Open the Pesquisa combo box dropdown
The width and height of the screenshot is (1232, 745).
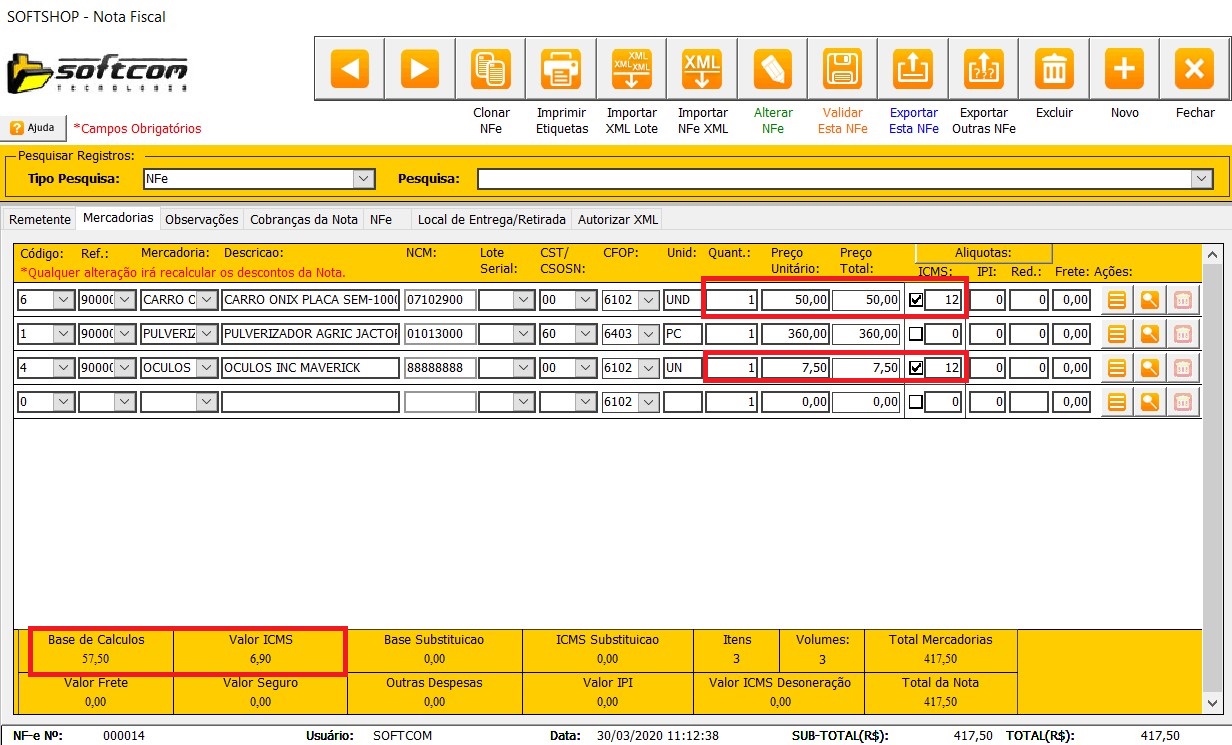tap(1201, 179)
